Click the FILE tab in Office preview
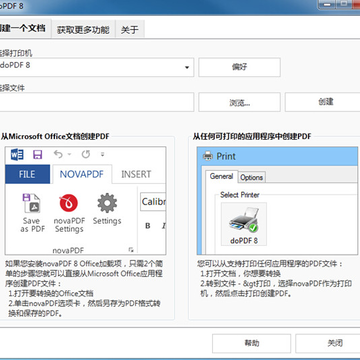The height and width of the screenshot is (360, 360). pos(27,174)
